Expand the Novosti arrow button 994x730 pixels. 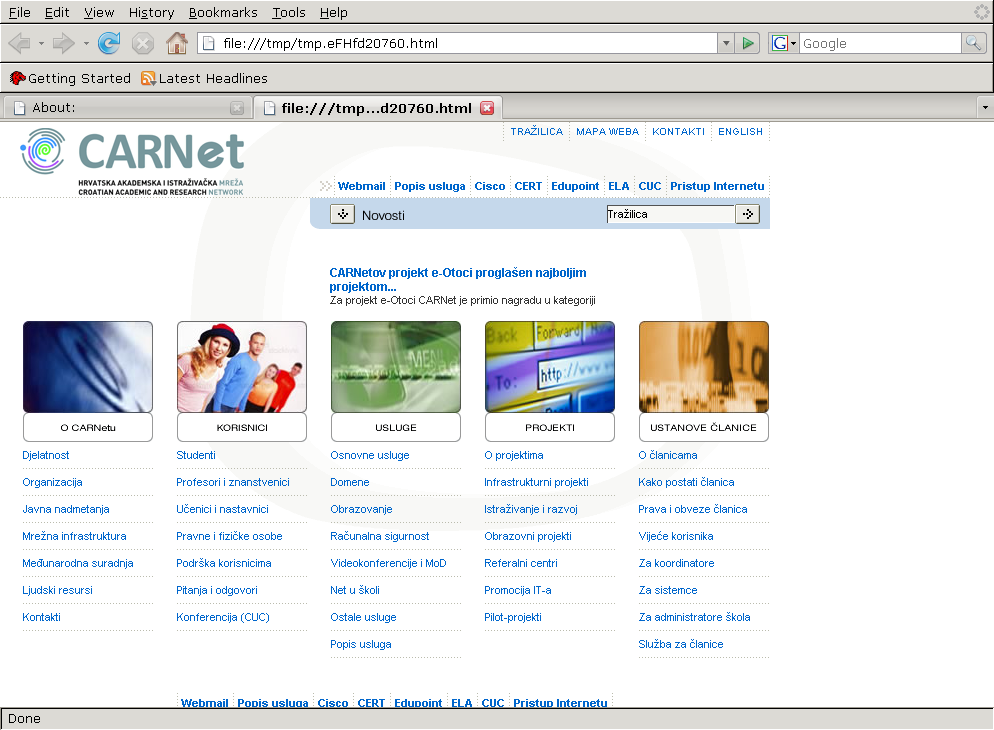(x=342, y=214)
